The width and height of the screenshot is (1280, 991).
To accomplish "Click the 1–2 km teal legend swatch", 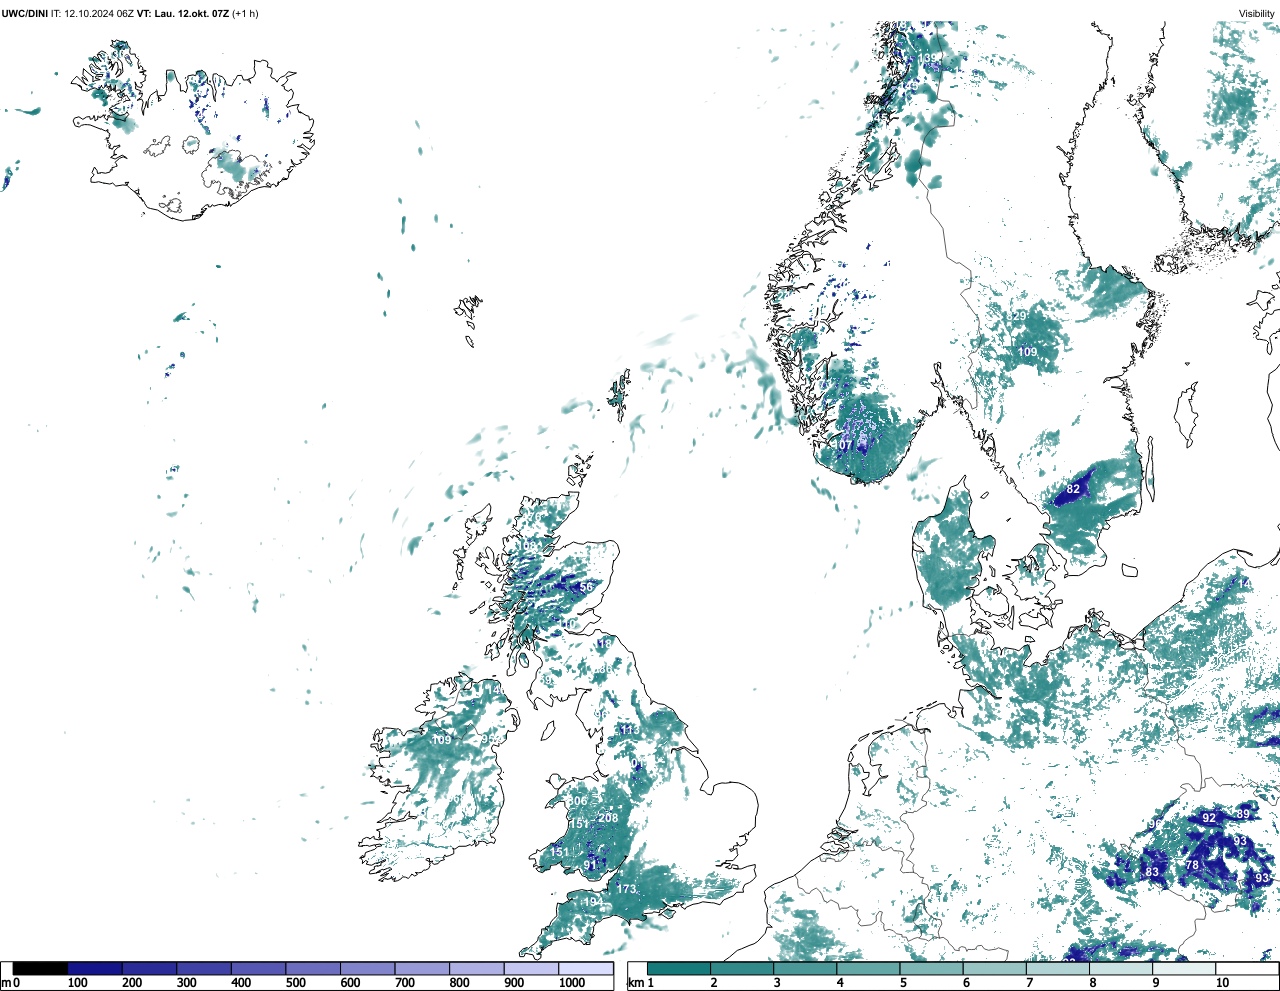I will pyautogui.click(x=679, y=969).
